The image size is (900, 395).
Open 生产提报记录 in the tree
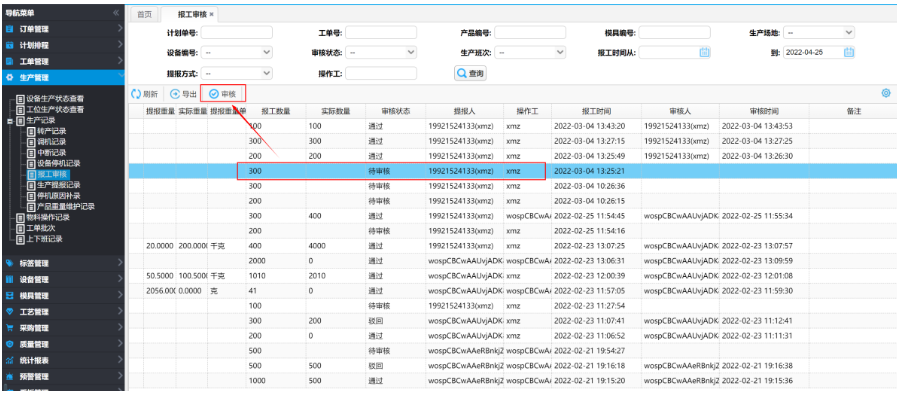59,185
